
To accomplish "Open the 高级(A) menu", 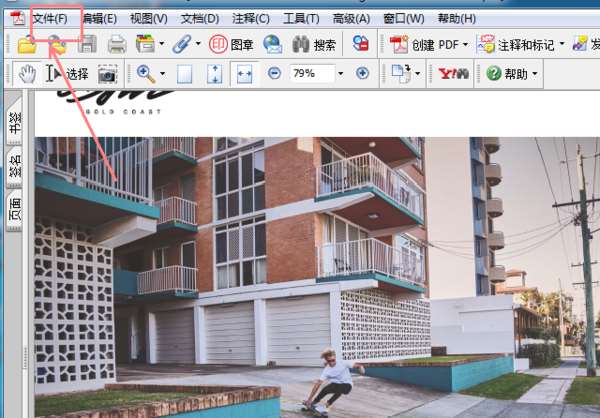I will pos(351,18).
